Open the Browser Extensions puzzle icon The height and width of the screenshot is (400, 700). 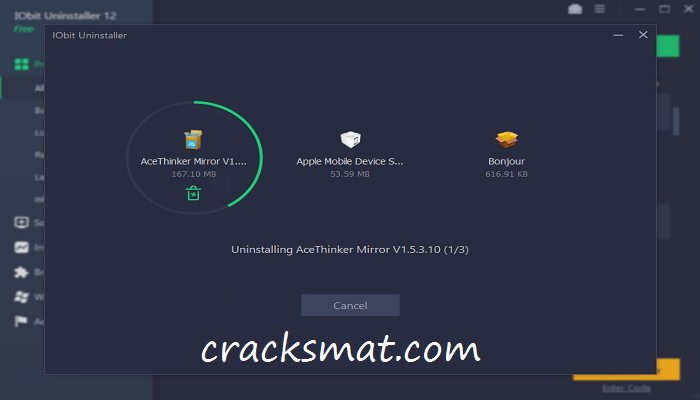(x=21, y=272)
